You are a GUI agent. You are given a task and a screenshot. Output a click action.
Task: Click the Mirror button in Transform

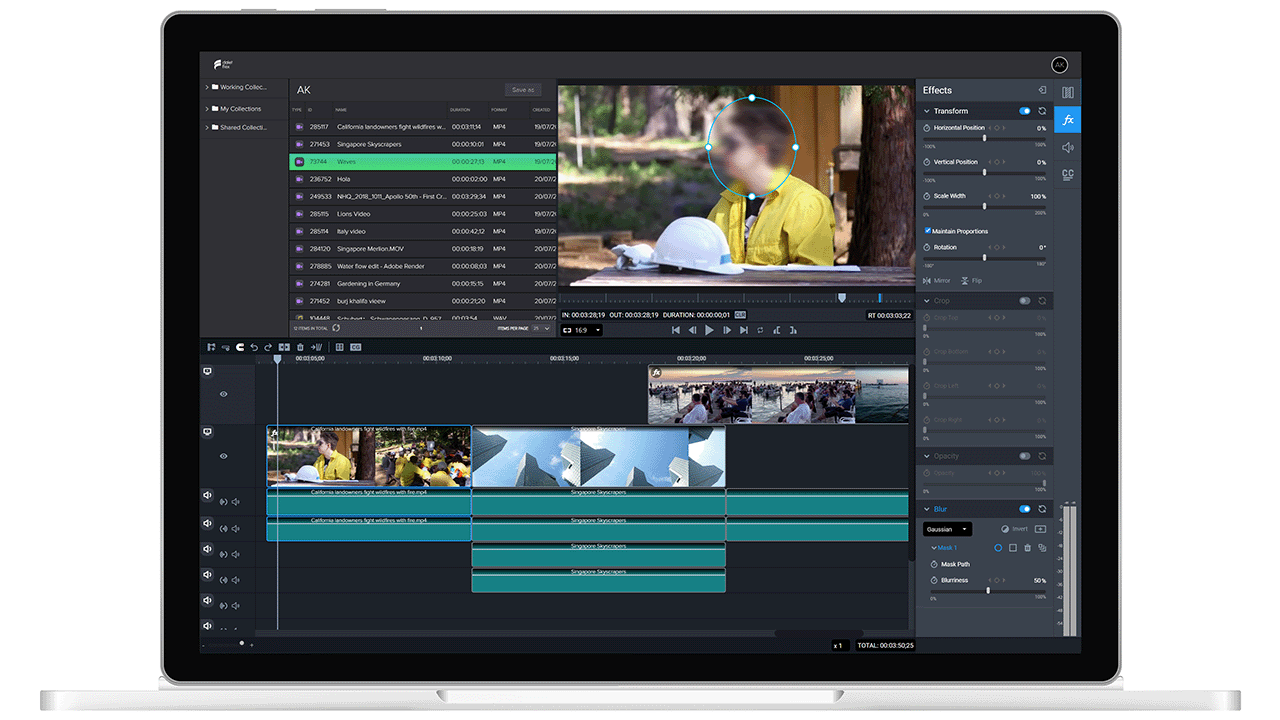click(x=937, y=281)
